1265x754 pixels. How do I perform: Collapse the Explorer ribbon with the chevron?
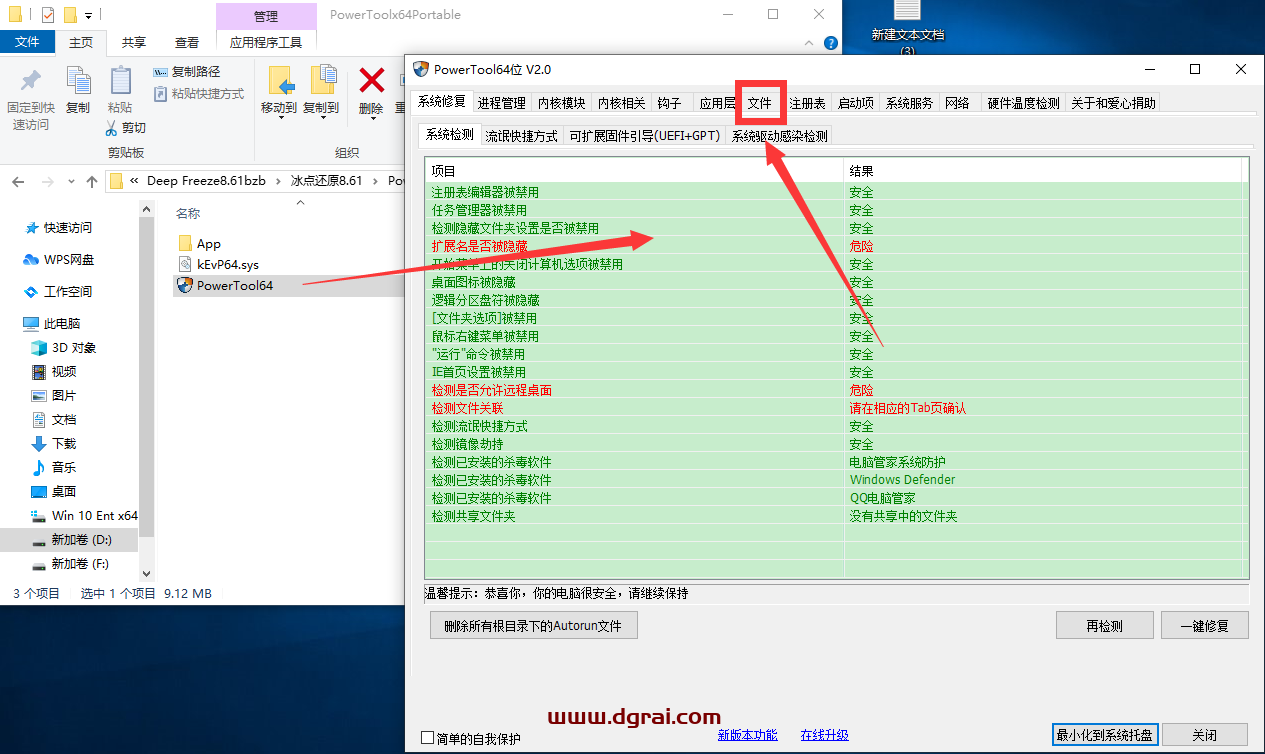coord(811,43)
